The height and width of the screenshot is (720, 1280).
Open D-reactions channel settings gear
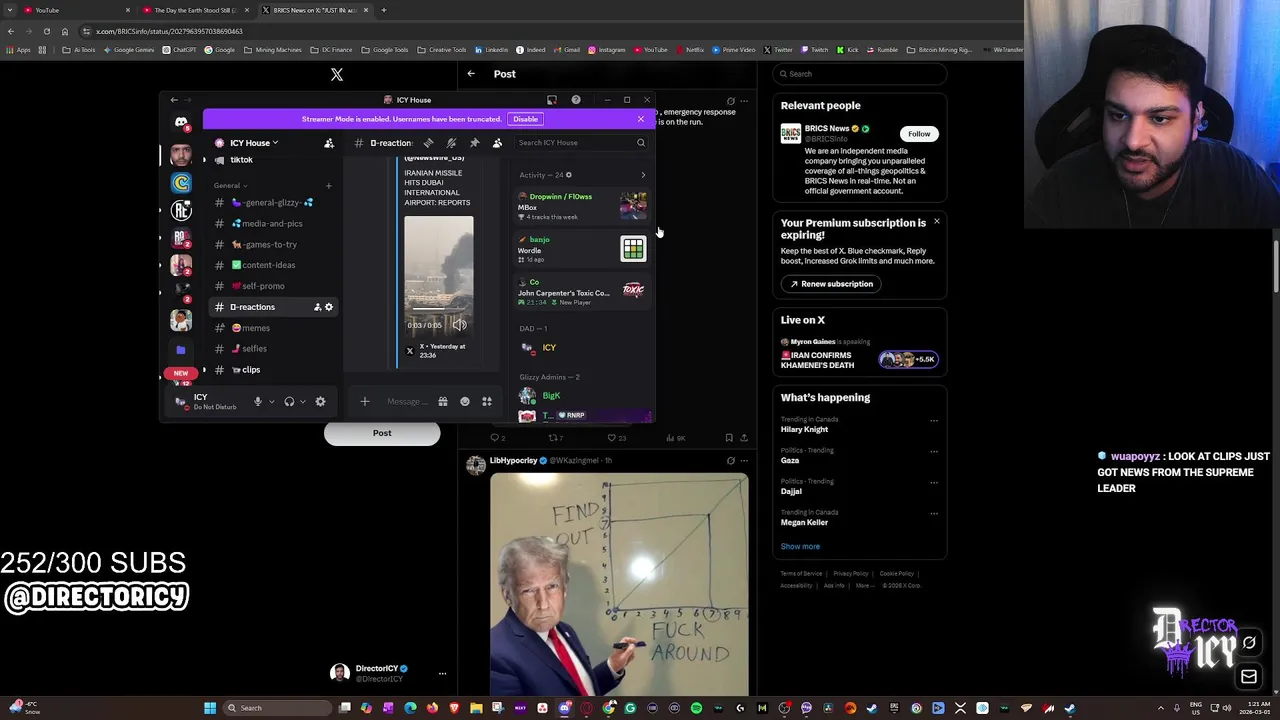point(329,307)
